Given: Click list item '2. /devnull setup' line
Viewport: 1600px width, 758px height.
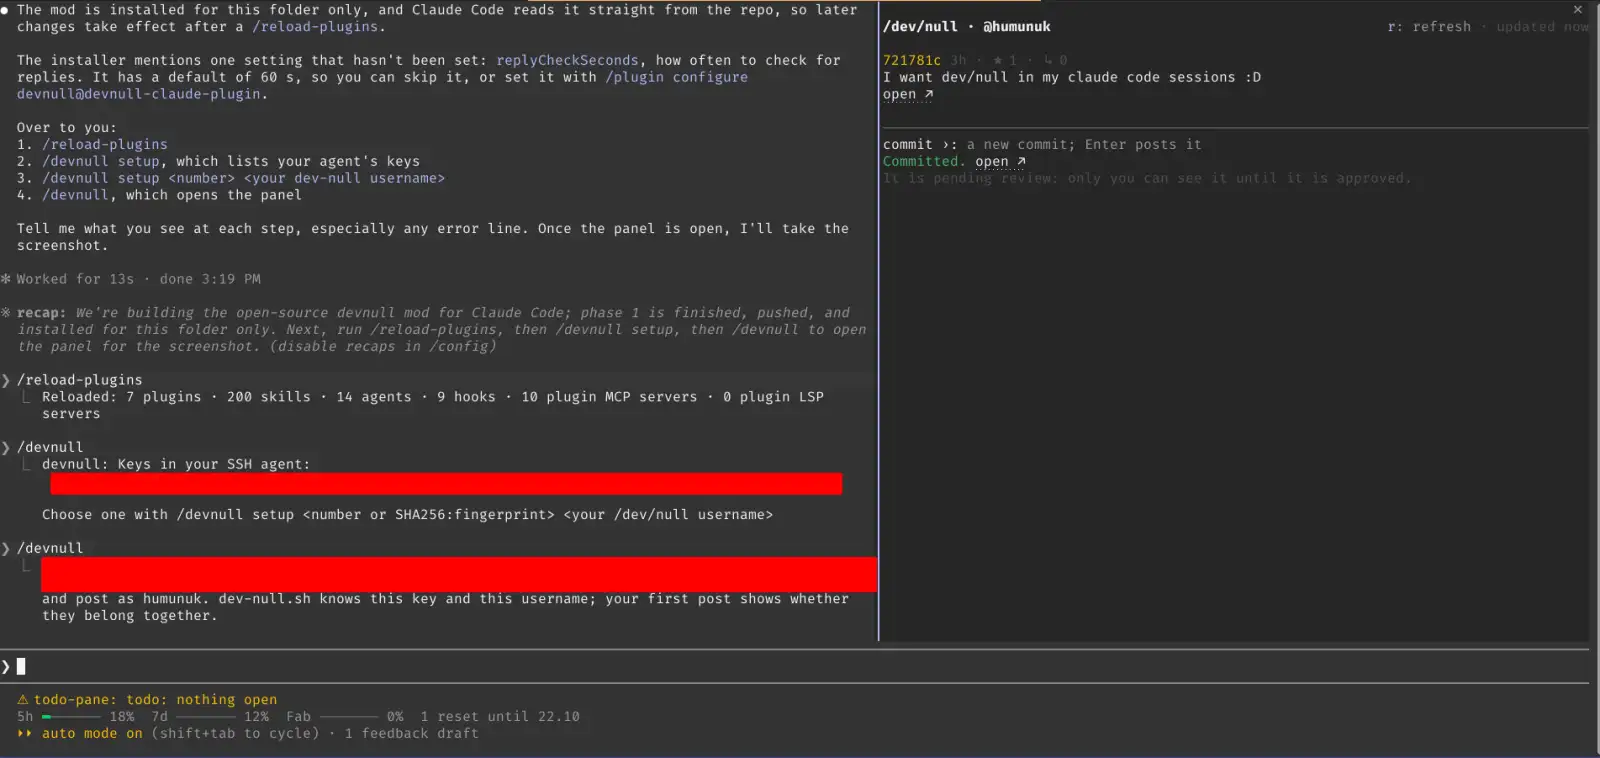Looking at the screenshot, I should (218, 161).
